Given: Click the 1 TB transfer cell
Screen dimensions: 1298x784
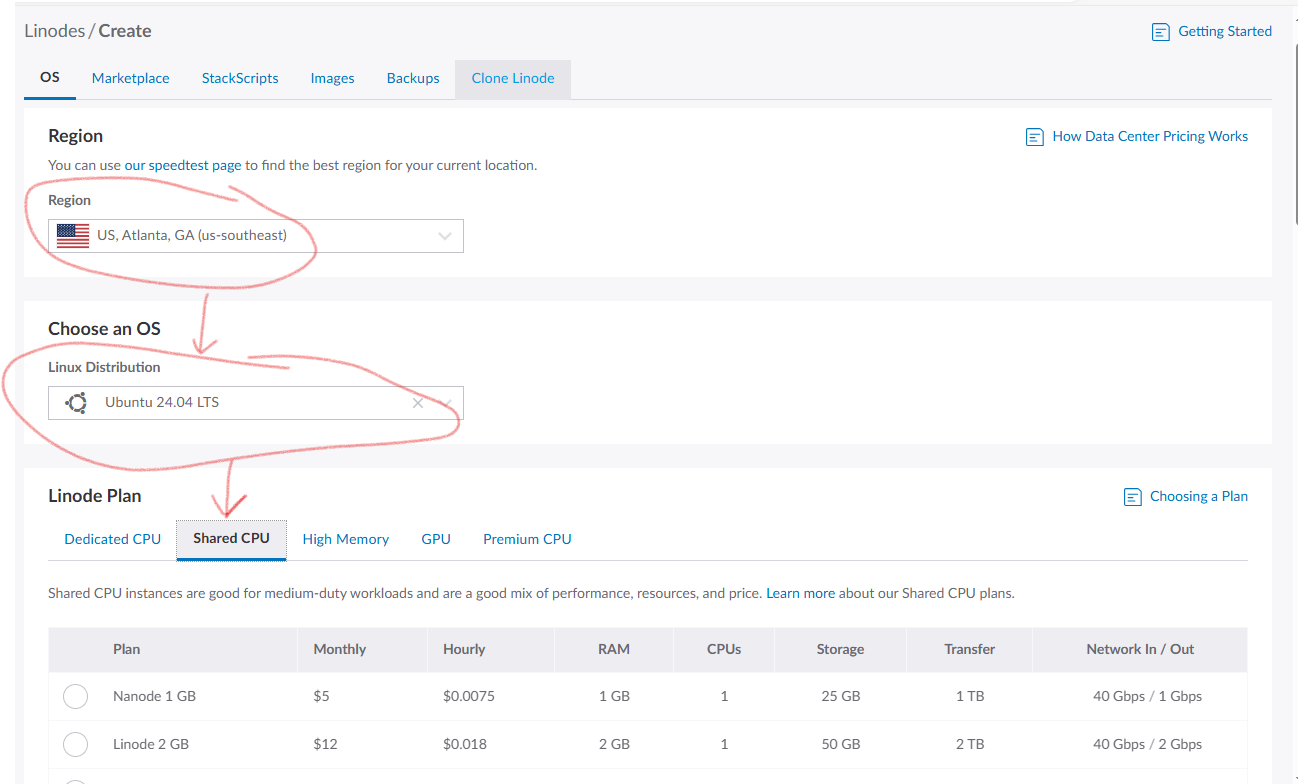Looking at the screenshot, I should click(x=970, y=697).
